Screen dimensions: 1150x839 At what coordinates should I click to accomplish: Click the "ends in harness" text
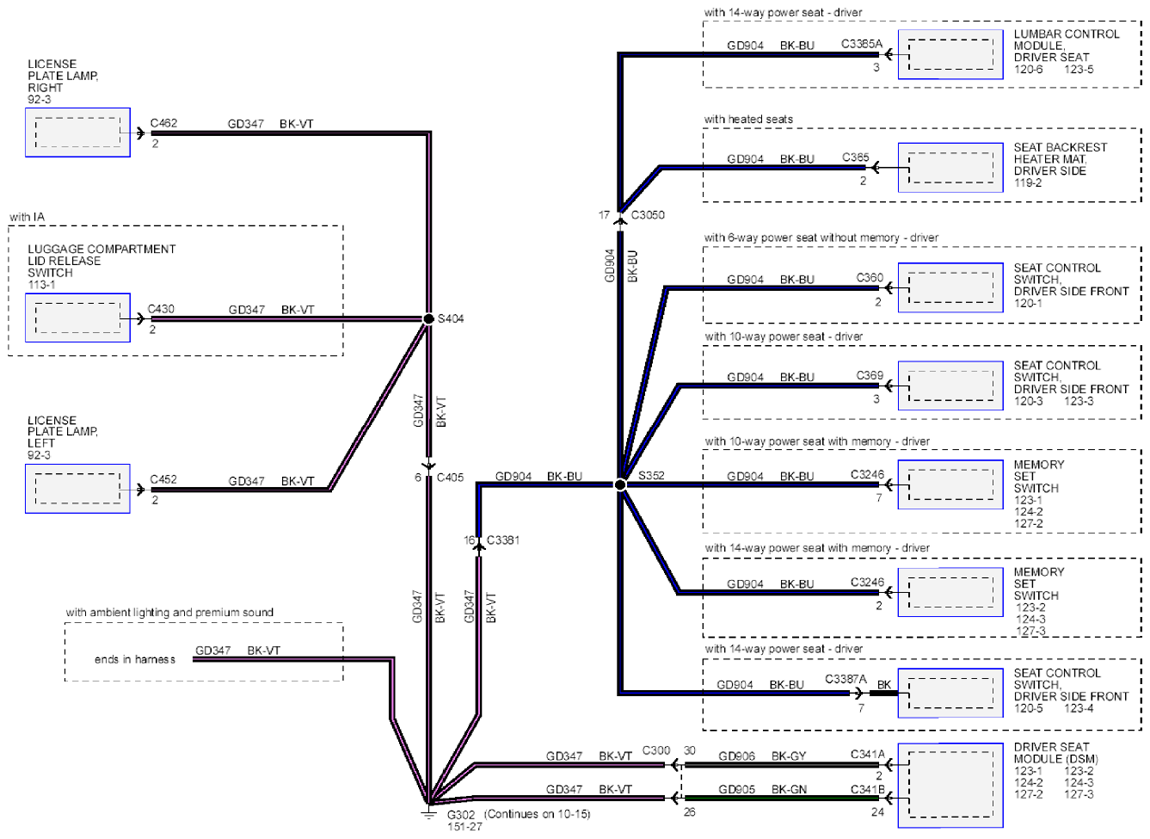tap(135, 659)
